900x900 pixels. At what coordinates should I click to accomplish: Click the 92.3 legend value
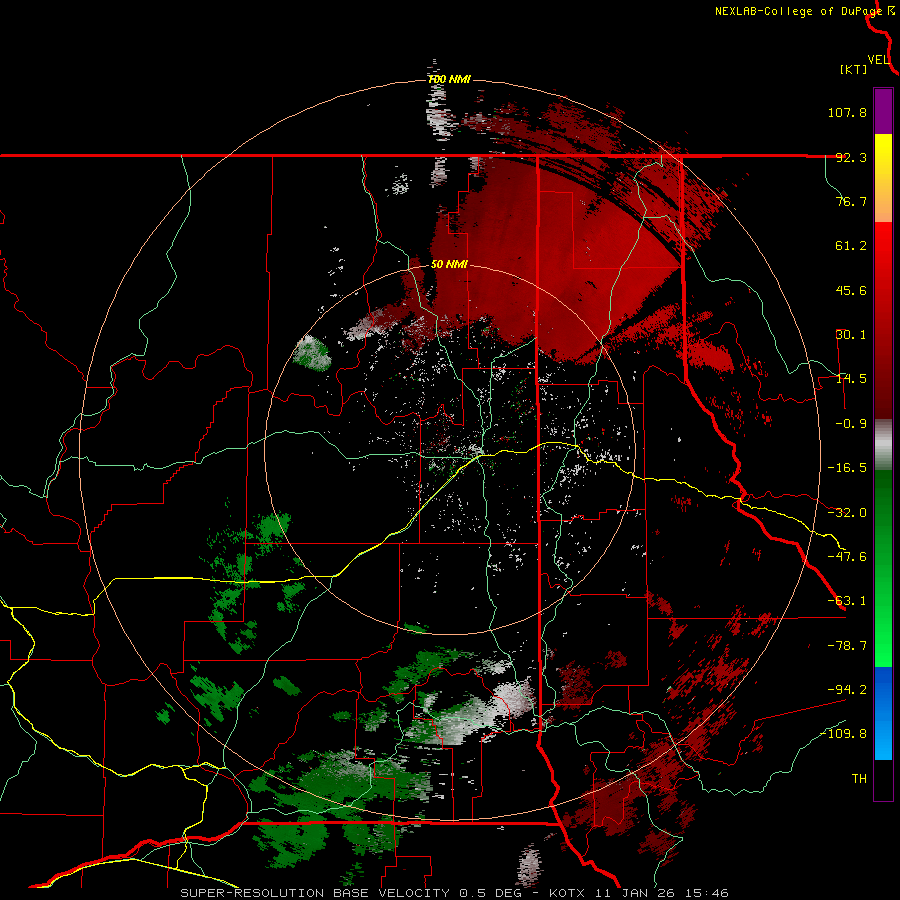pyautogui.click(x=851, y=157)
